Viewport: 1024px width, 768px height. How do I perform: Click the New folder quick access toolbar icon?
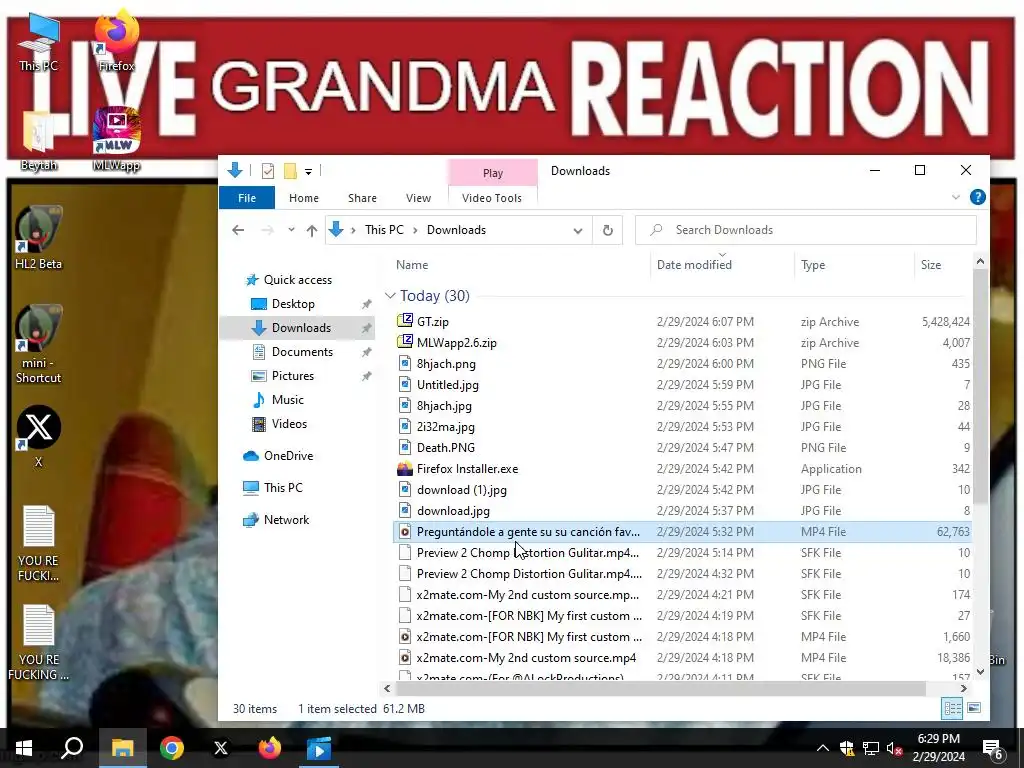[x=290, y=171]
